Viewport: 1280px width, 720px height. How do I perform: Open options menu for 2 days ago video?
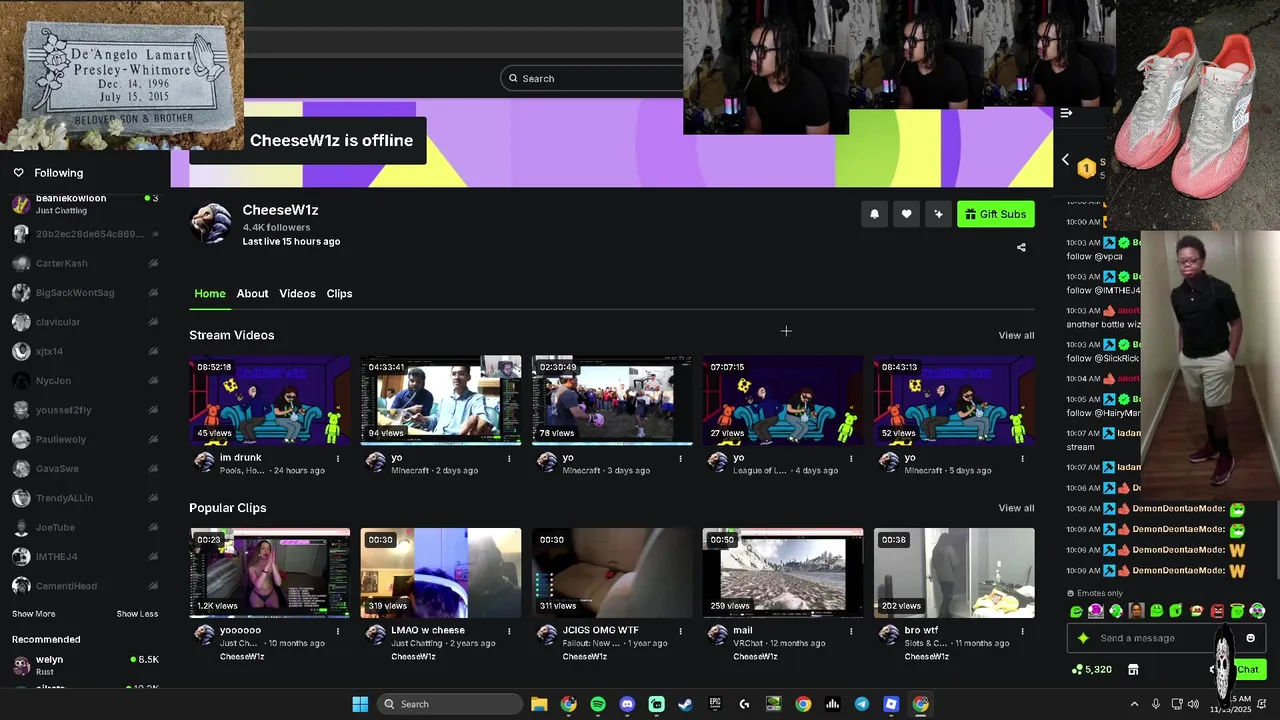[509, 459]
